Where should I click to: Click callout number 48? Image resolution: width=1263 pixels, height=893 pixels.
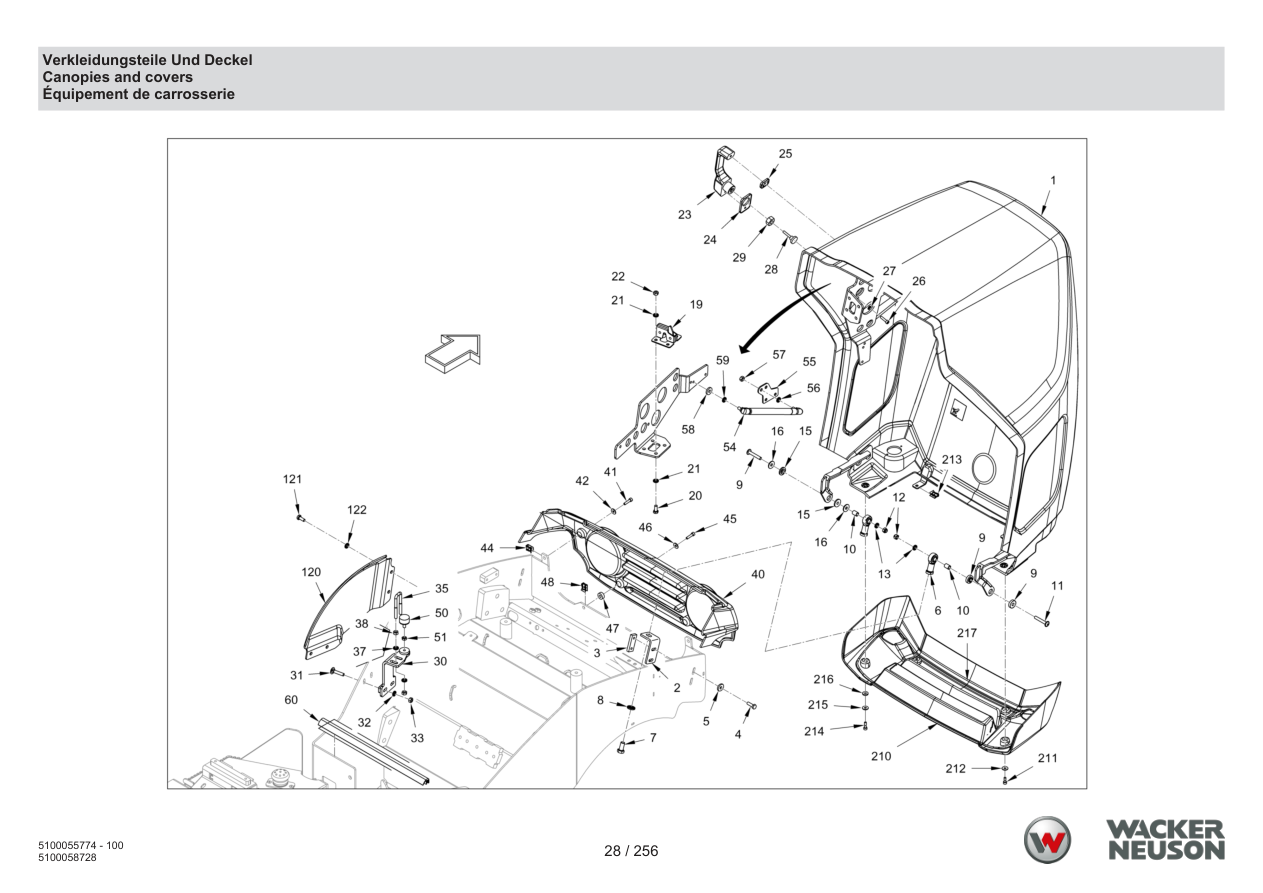click(548, 582)
